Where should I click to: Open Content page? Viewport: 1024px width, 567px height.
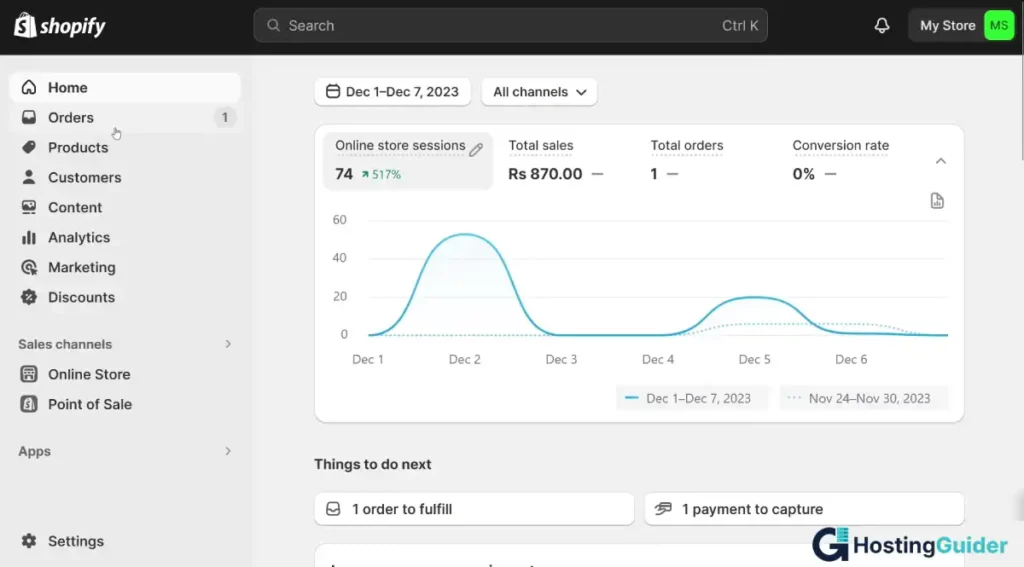[x=125, y=207]
